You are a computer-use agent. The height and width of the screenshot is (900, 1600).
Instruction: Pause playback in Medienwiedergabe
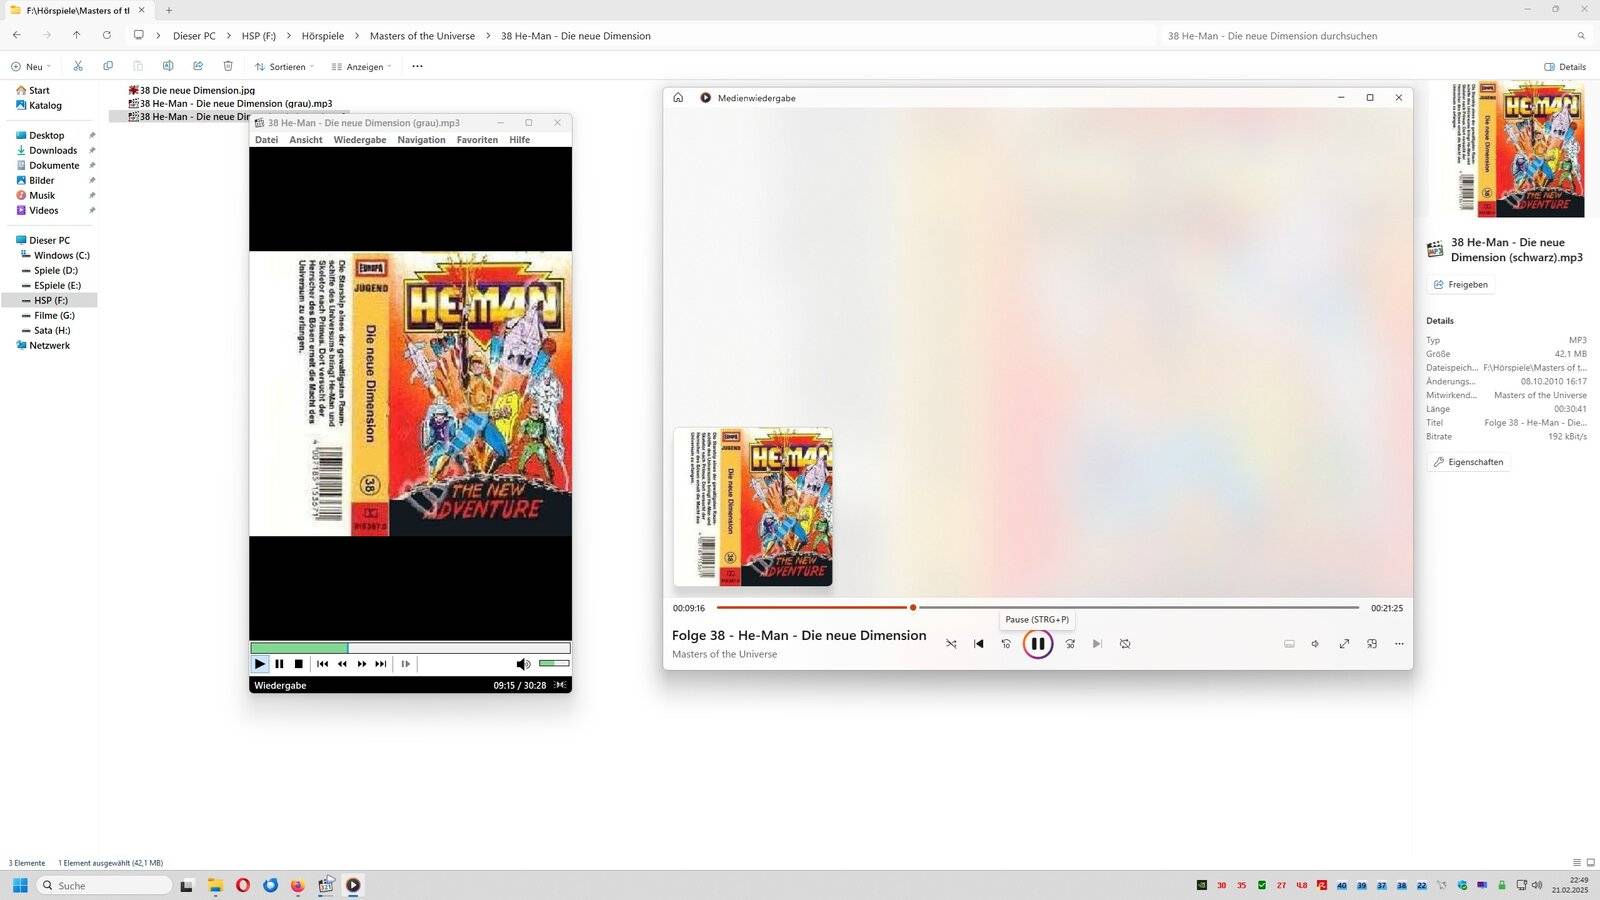click(x=1038, y=644)
